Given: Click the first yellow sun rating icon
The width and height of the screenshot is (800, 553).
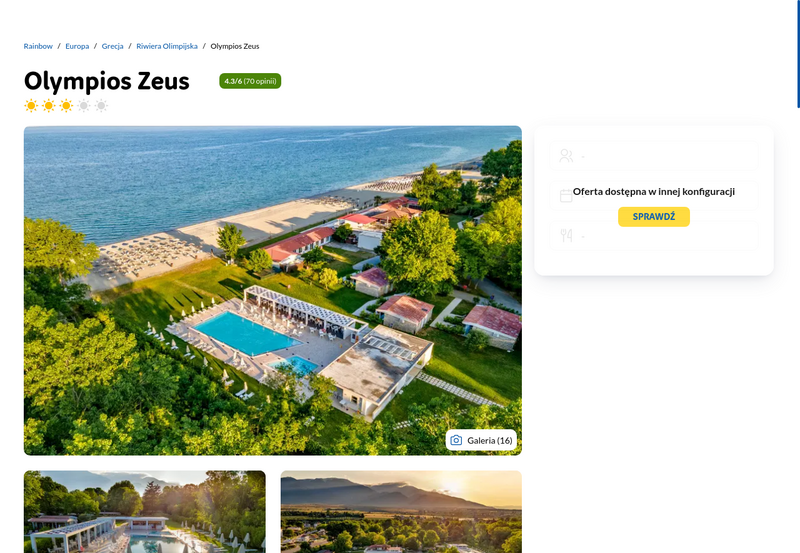Looking at the screenshot, I should tap(31, 106).
